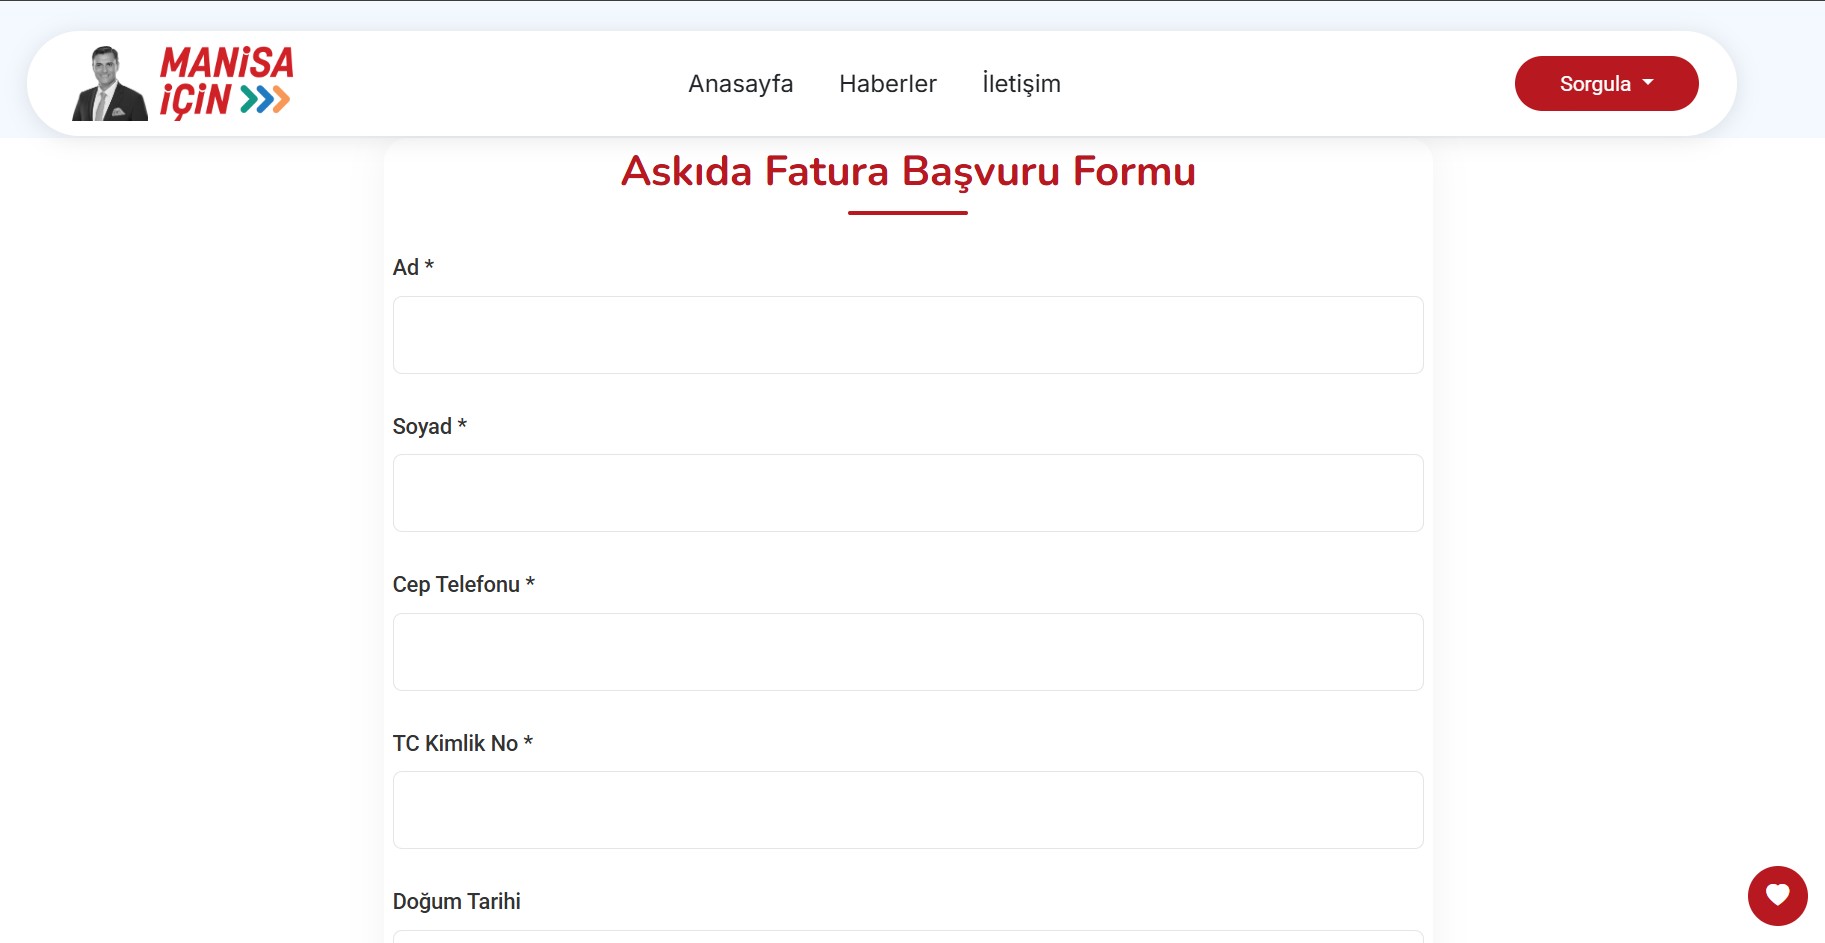Expand the Sorgula dropdown caret arrow
This screenshot has width=1825, height=943.
point(1648,83)
